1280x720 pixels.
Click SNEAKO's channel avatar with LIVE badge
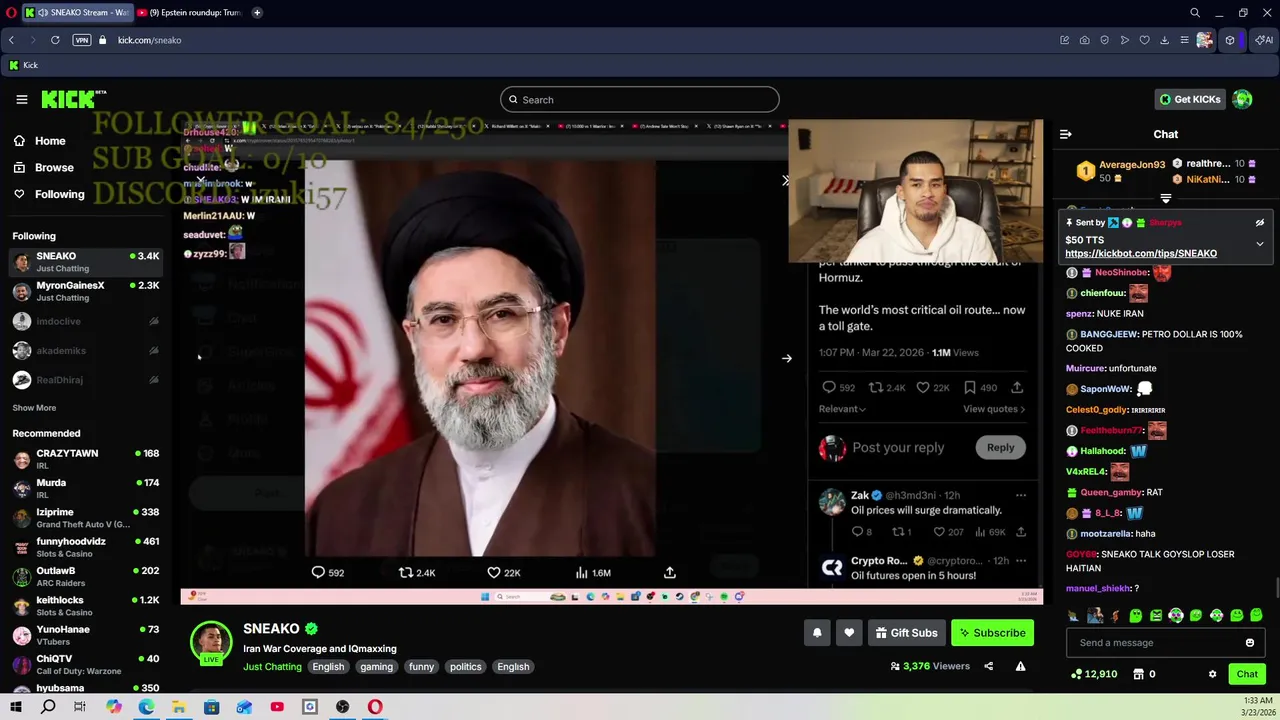(211, 642)
